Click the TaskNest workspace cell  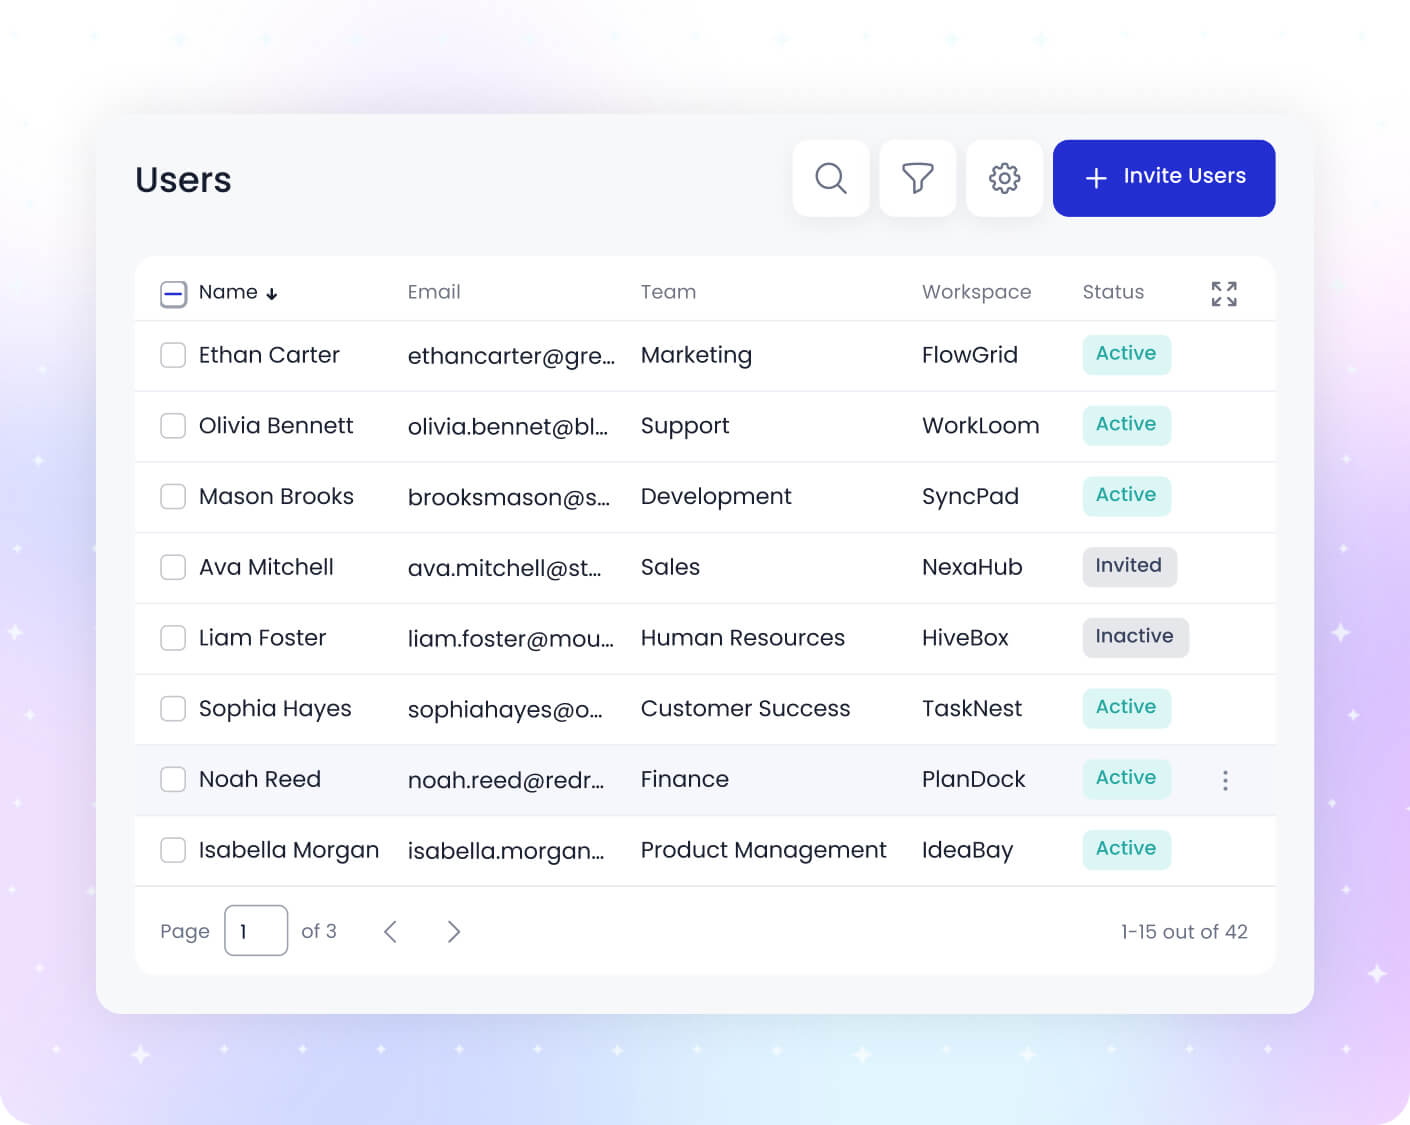972,709
